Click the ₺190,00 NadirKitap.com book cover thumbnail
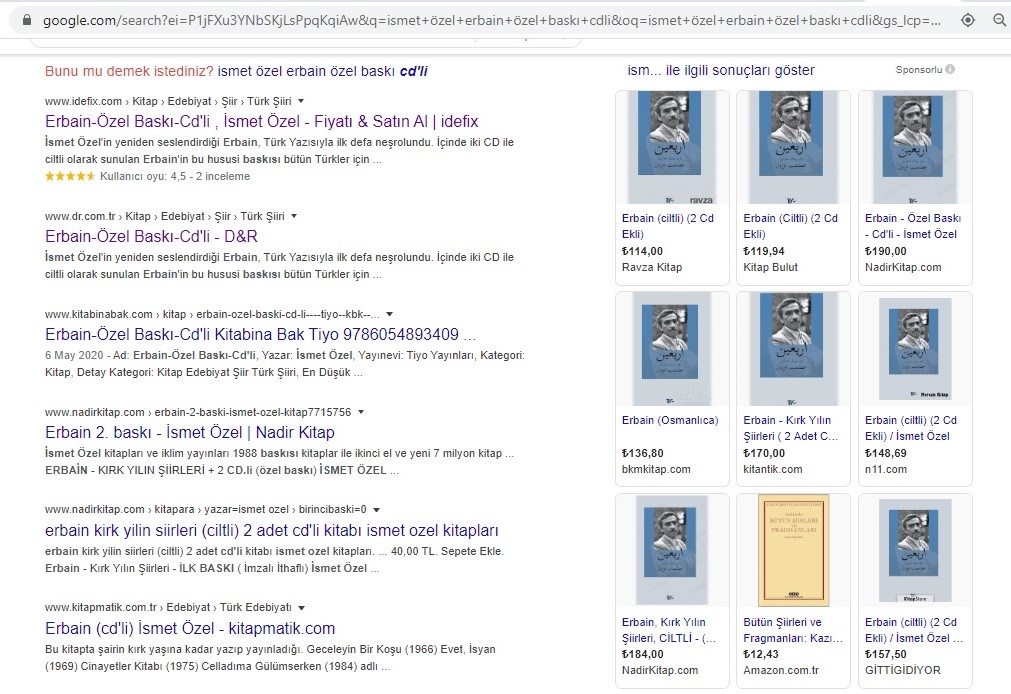 click(915, 147)
